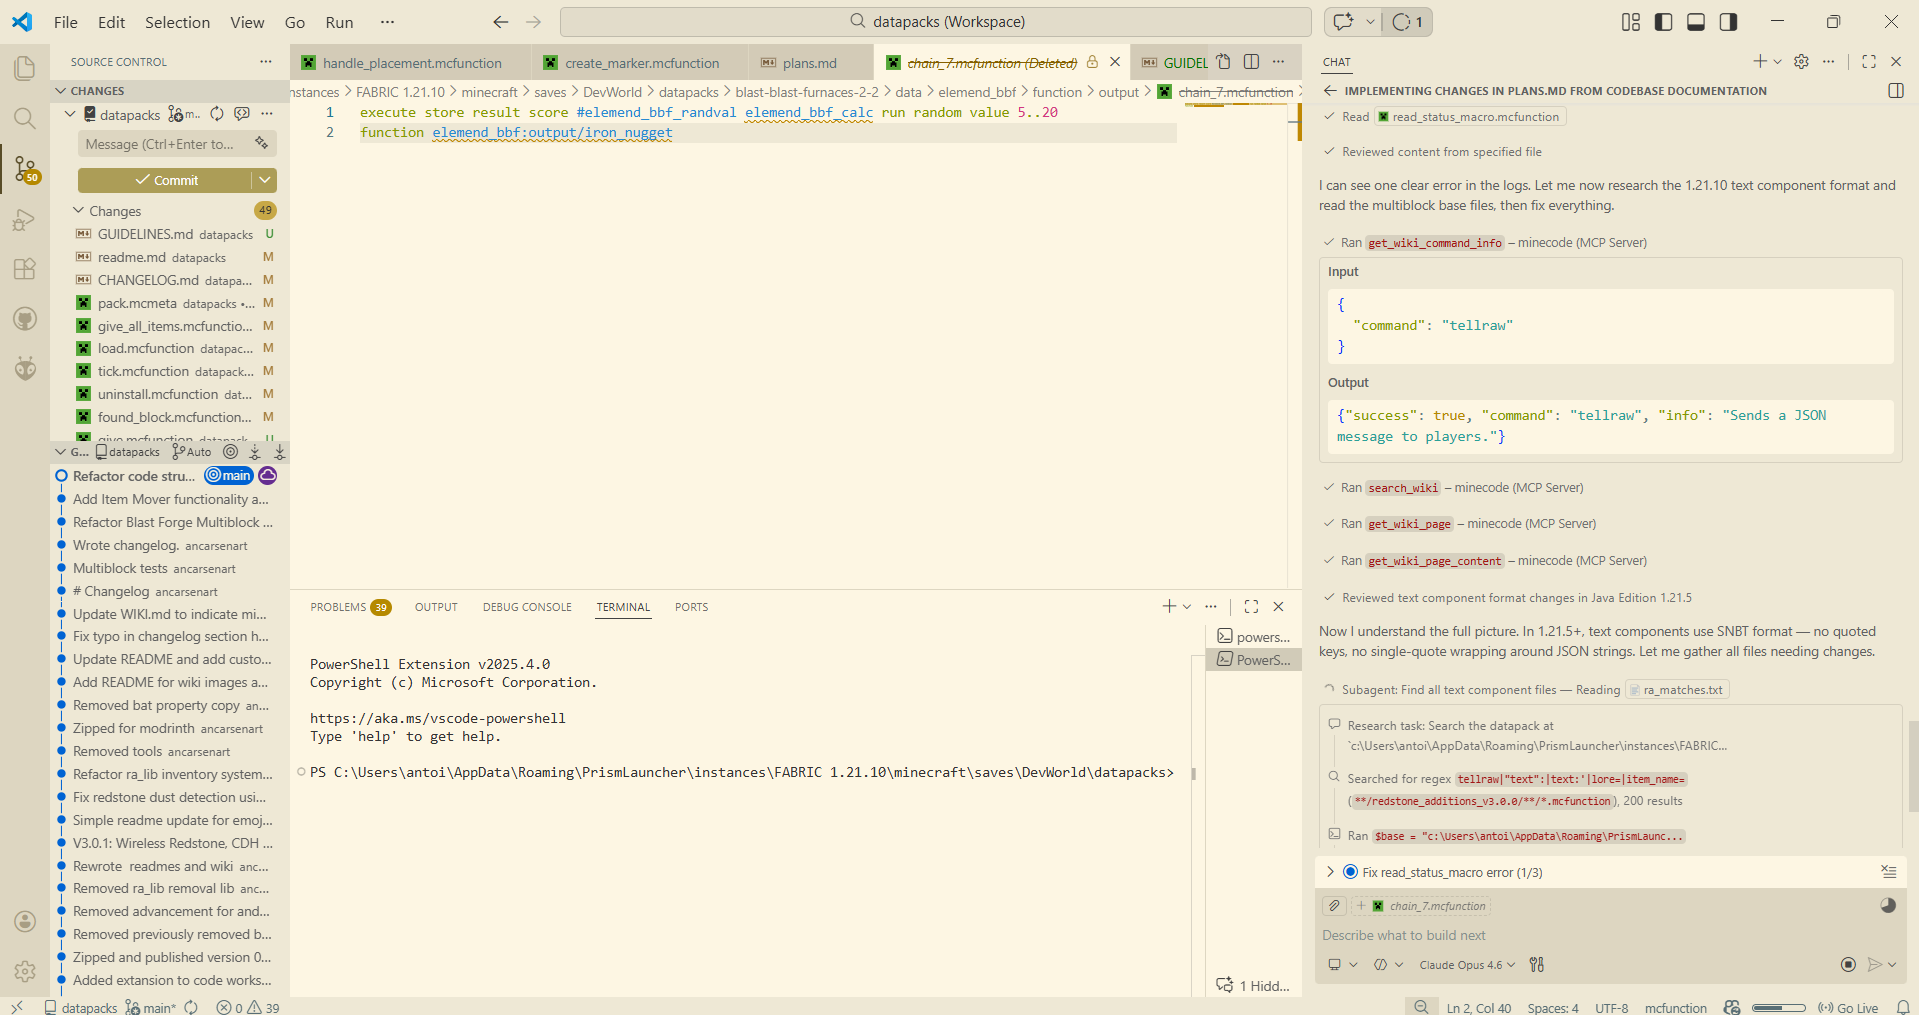Image resolution: width=1919 pixels, height=1015 pixels.
Task: Open the File menu
Action: 66,22
